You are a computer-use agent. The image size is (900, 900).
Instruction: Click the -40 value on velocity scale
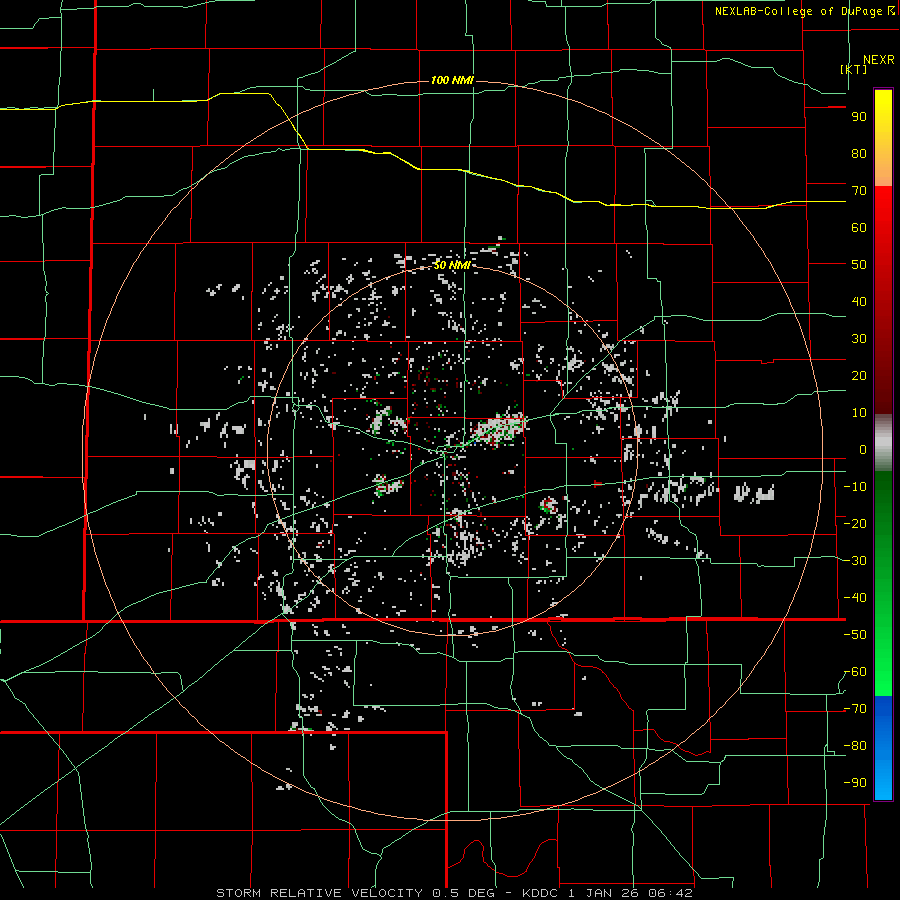[x=855, y=598]
